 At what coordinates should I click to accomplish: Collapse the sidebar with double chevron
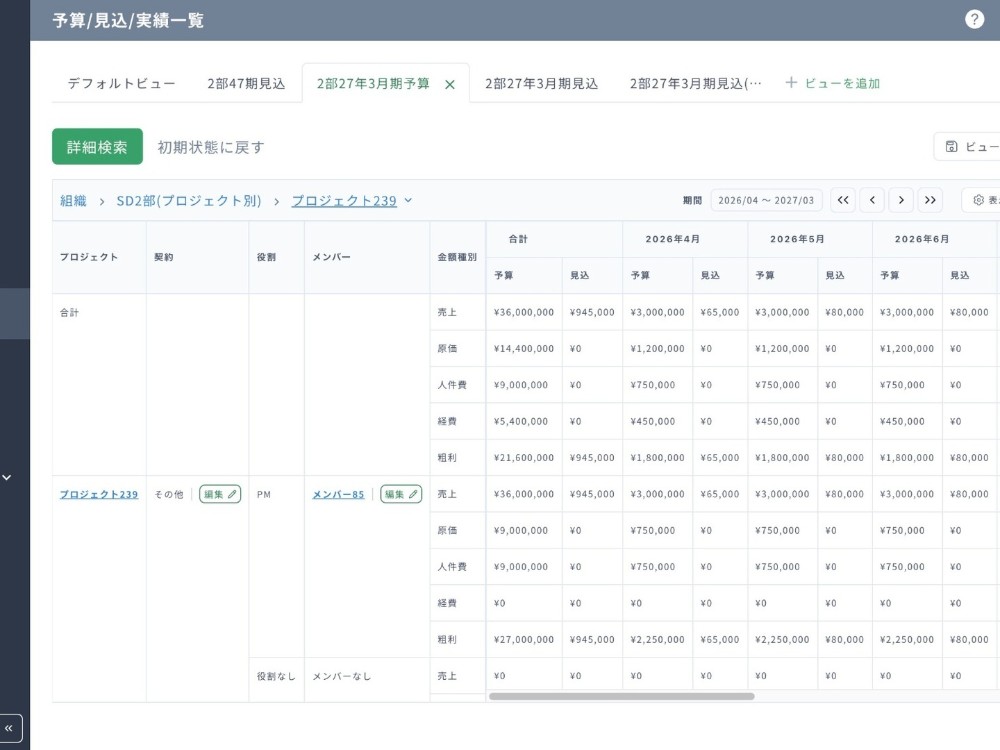(9, 728)
